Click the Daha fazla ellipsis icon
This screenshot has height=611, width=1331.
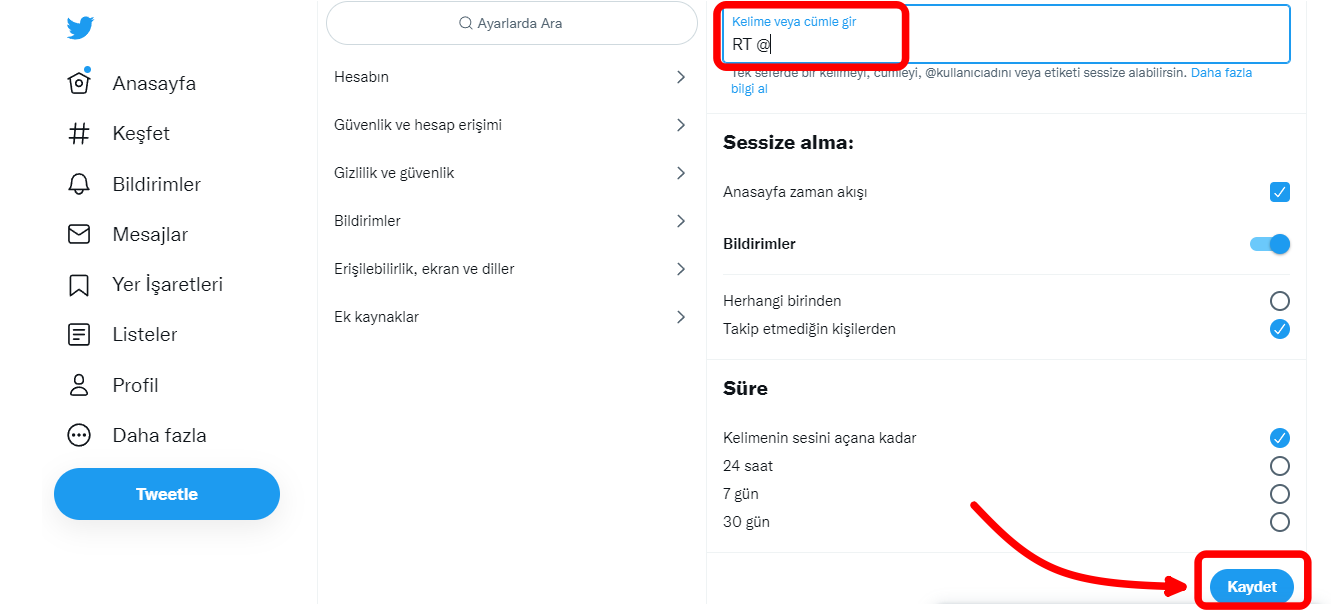pyautogui.click(x=79, y=436)
